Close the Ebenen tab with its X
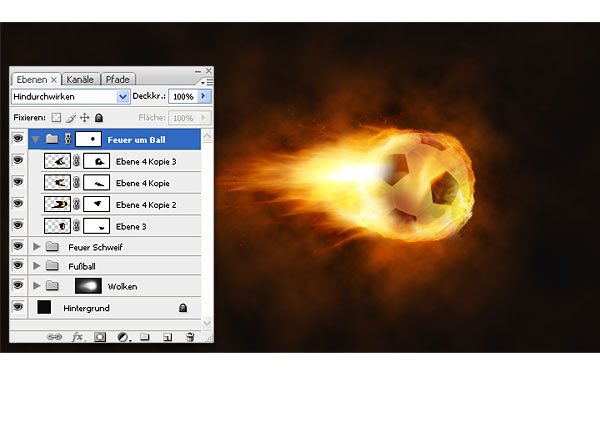 coord(54,80)
